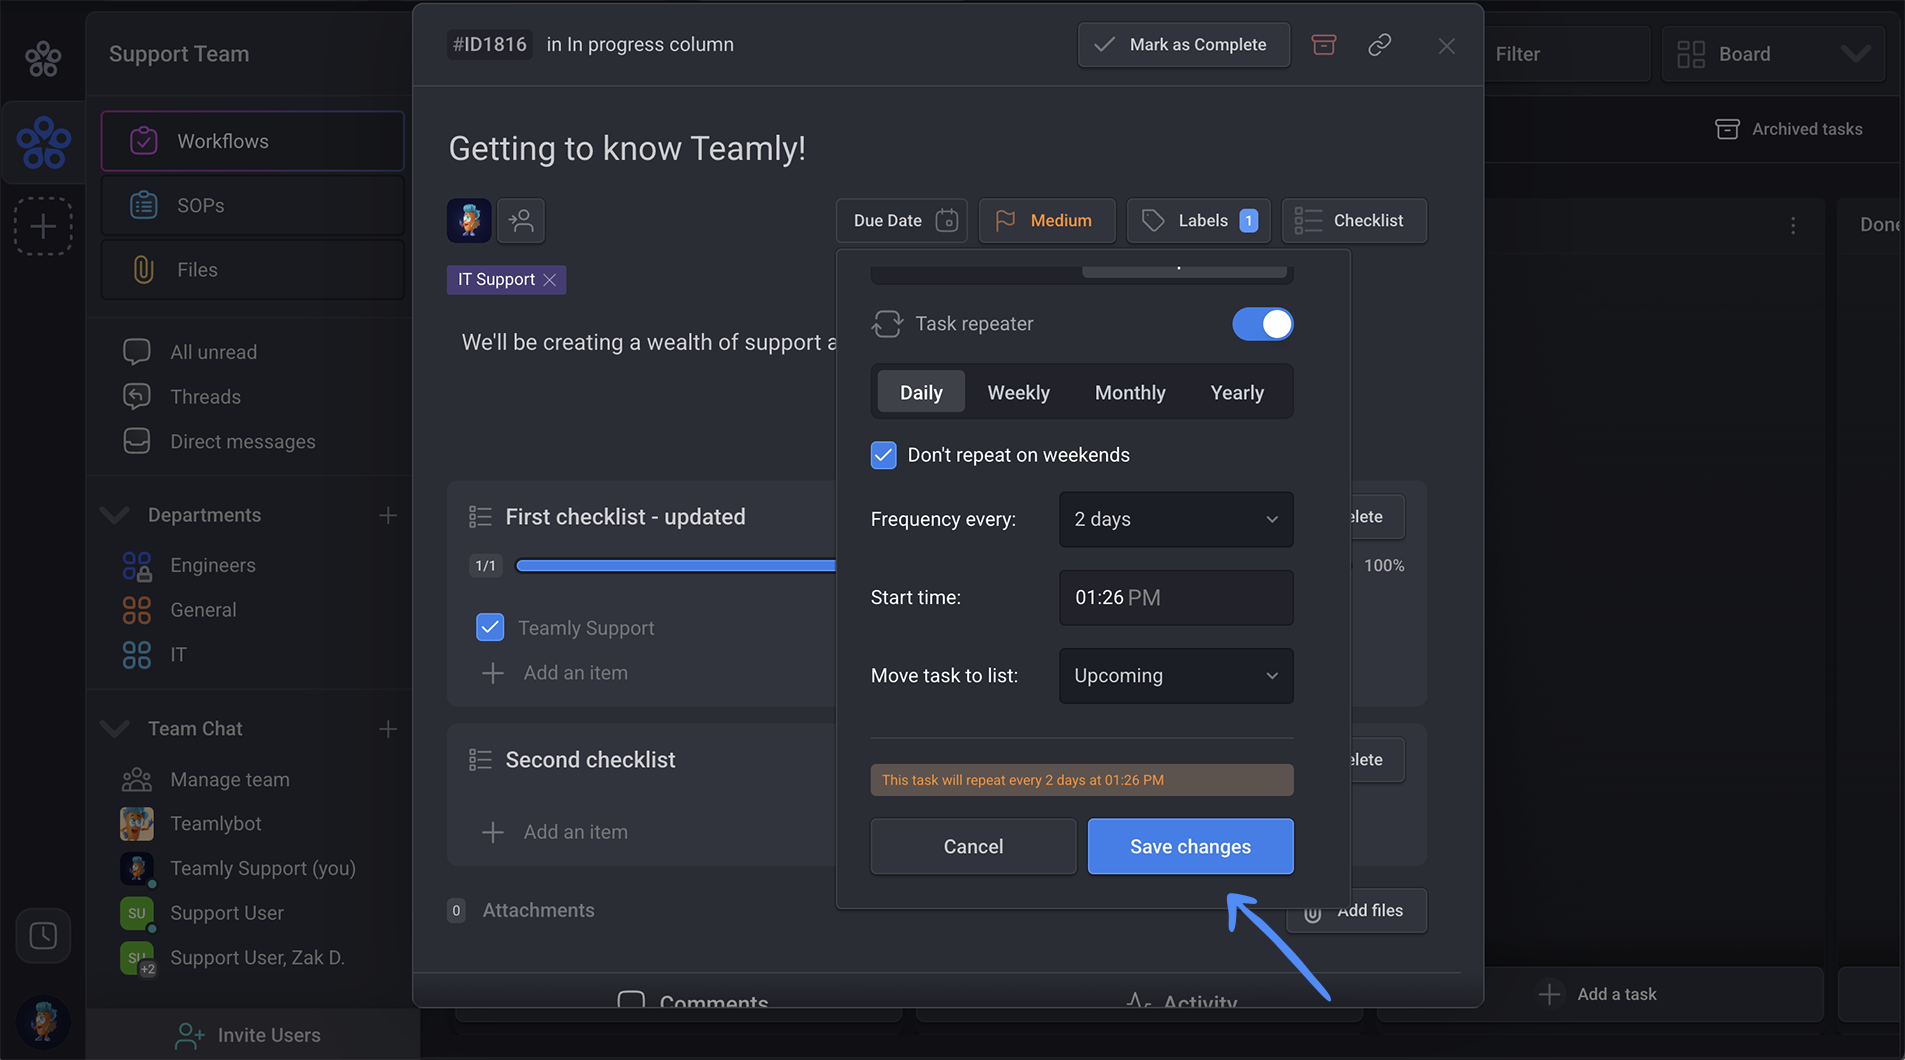Open the Engineers department
This screenshot has width=1905, height=1060.
click(212, 565)
